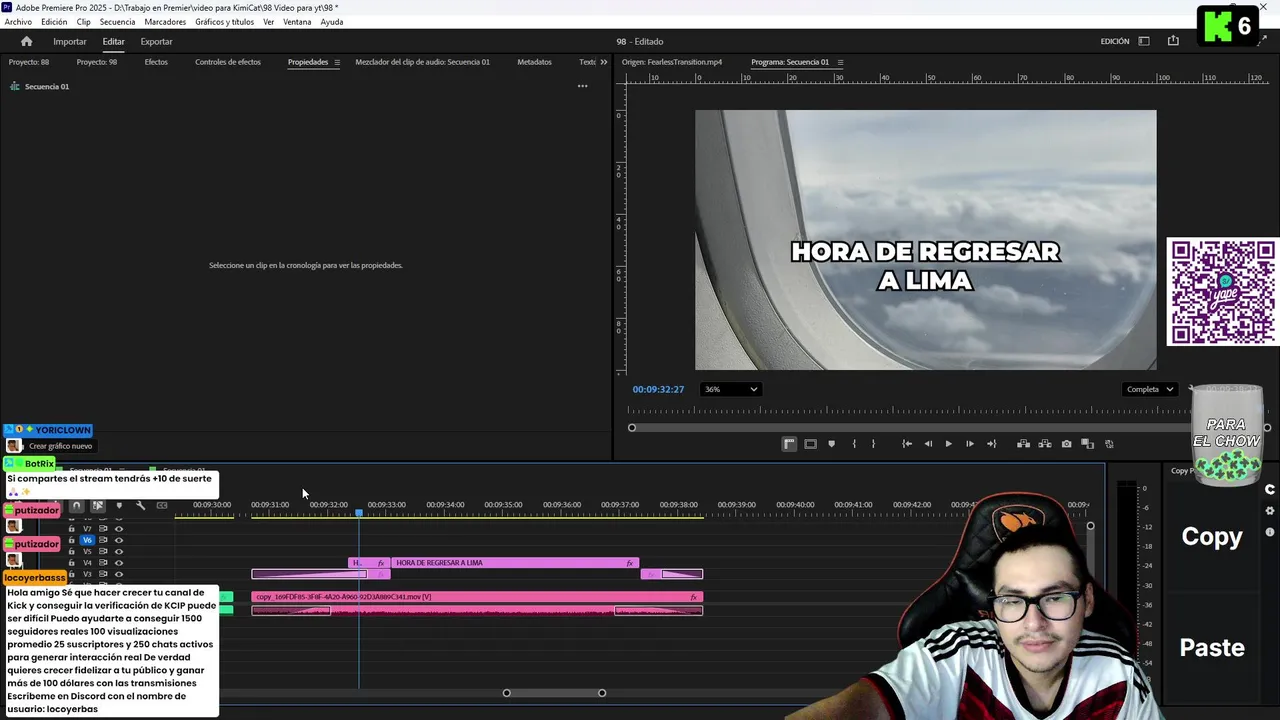
Task: Click the Secuencia 01 sequence icon
Action: tap(15, 86)
